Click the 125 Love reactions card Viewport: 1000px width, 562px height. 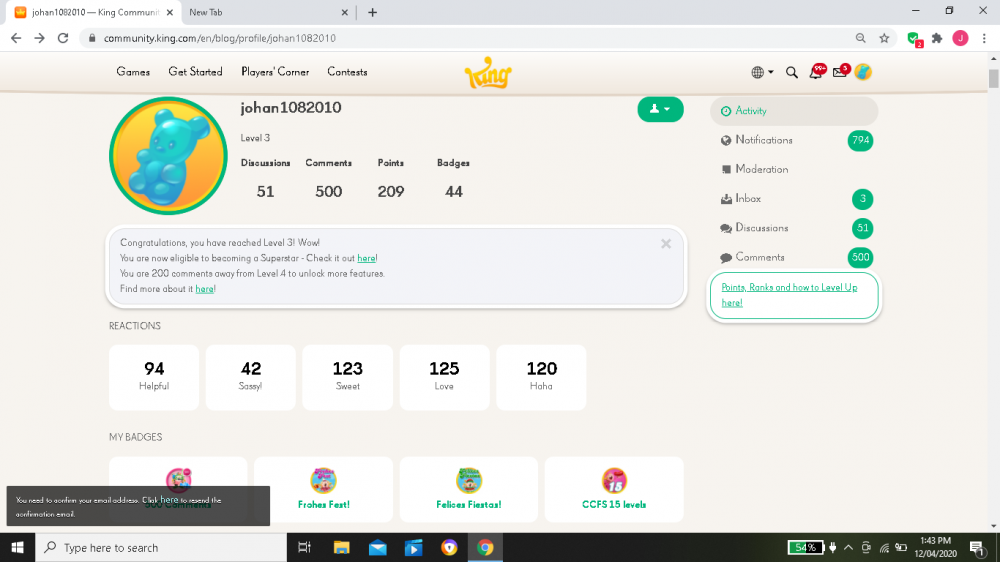tap(445, 378)
